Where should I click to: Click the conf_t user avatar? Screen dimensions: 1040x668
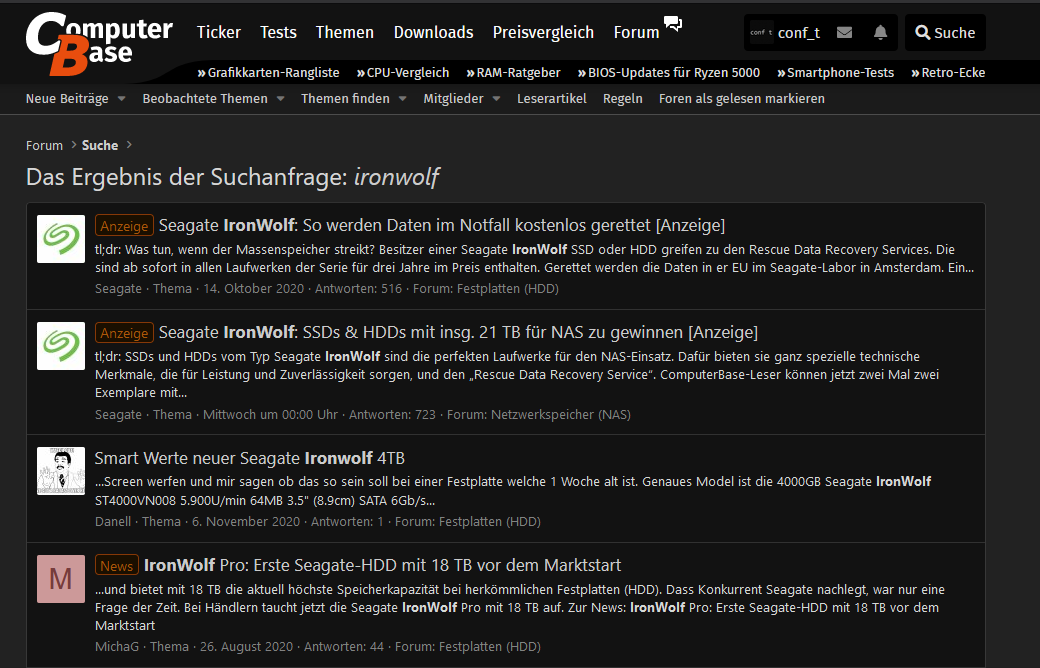[761, 33]
